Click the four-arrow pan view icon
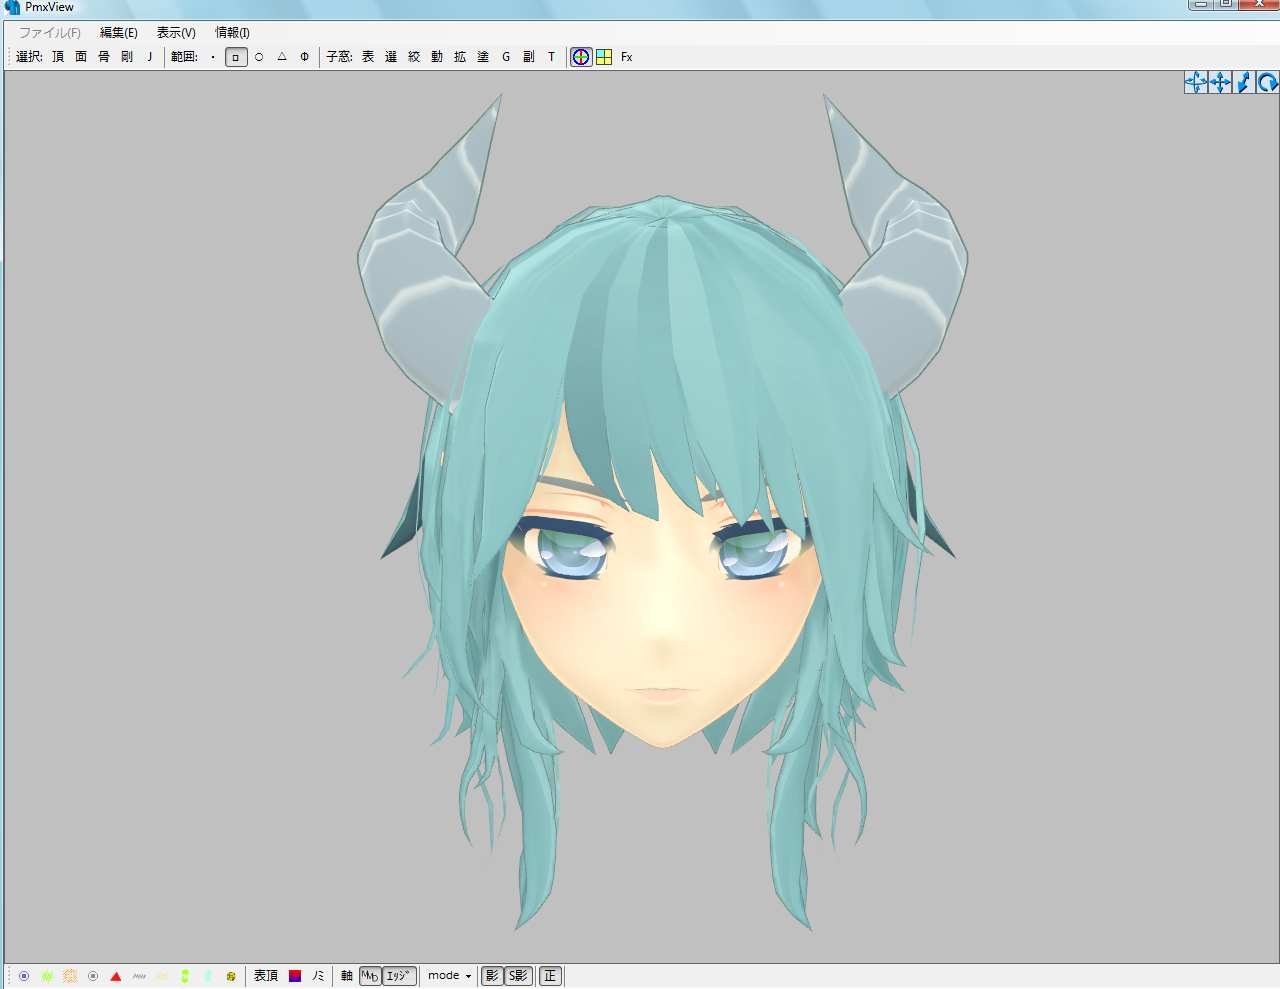 coord(1220,82)
